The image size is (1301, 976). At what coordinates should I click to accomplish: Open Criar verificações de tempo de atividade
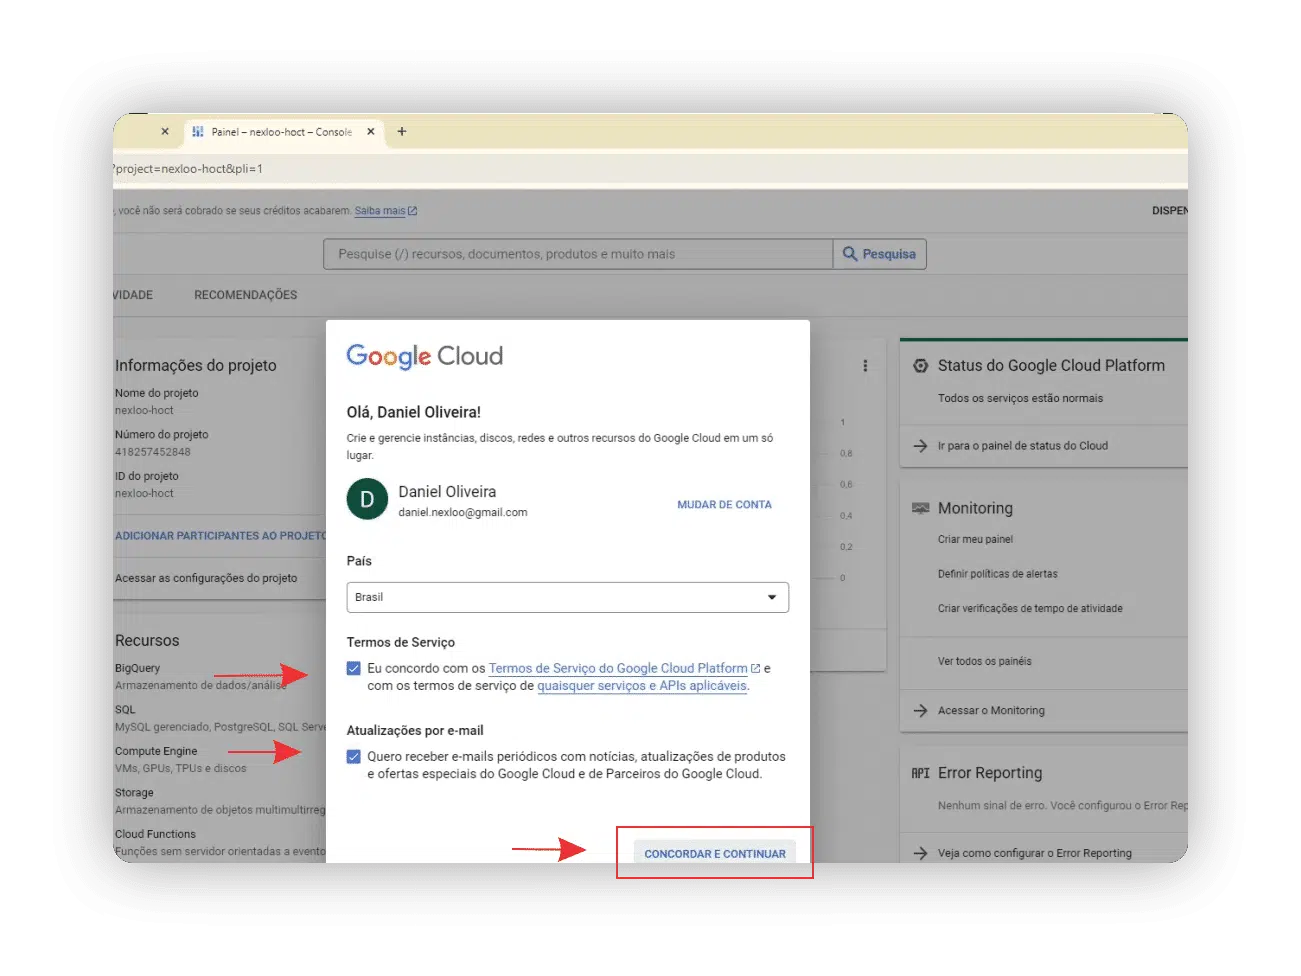[1030, 608]
